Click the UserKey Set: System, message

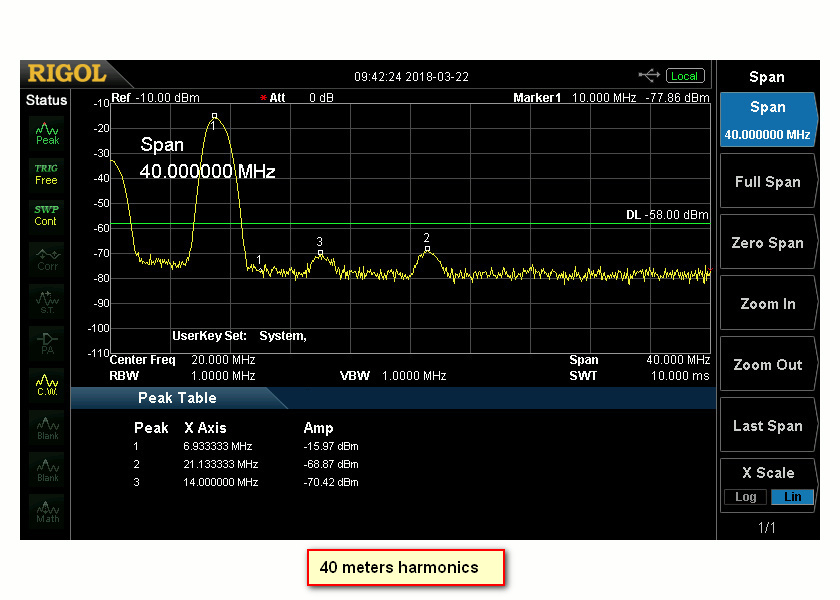click(239, 336)
